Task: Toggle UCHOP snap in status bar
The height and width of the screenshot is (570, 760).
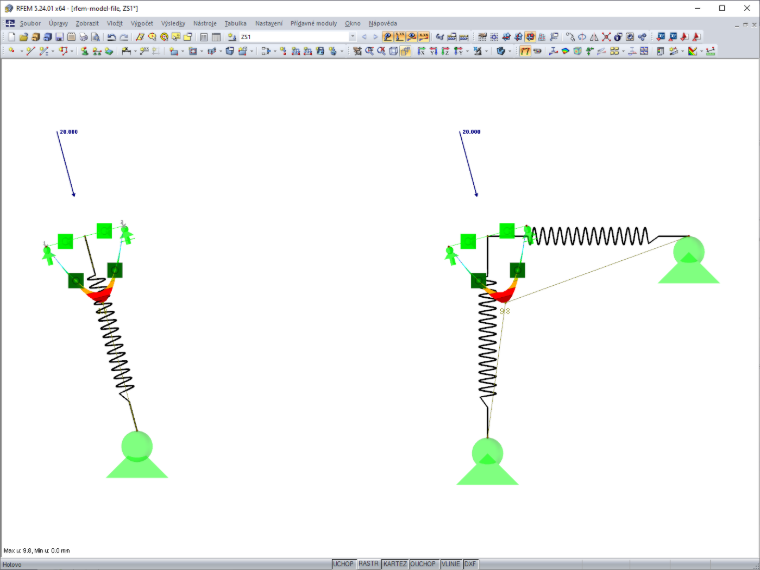Action: [343, 564]
